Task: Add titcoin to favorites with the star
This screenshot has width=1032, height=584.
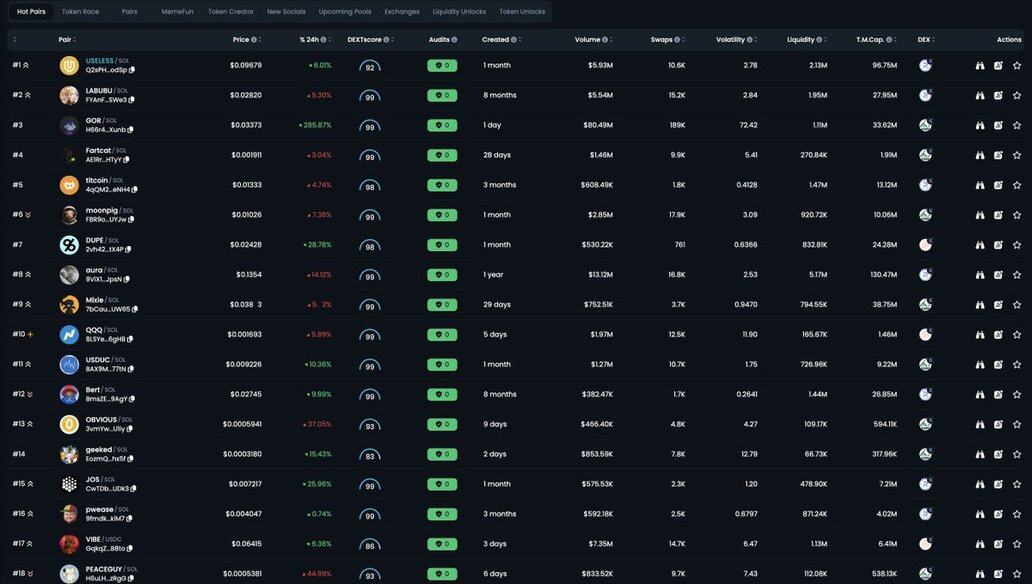Action: (1017, 185)
